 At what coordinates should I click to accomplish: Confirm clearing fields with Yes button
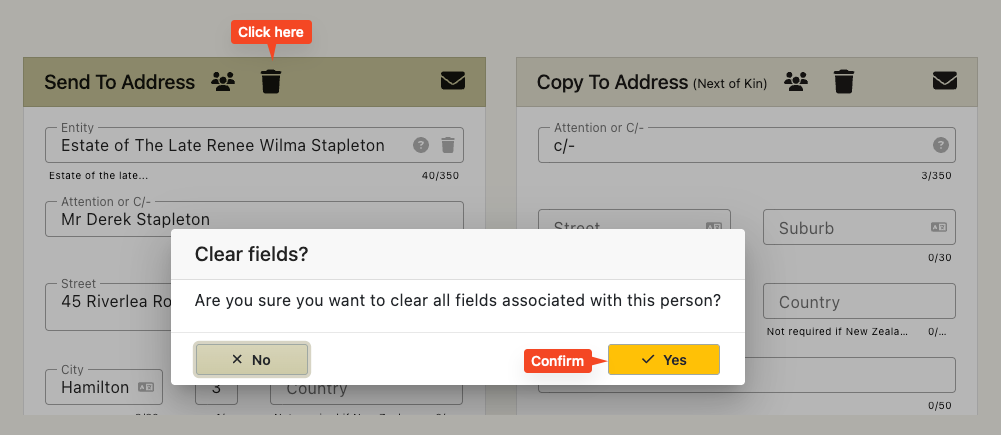[664, 360]
